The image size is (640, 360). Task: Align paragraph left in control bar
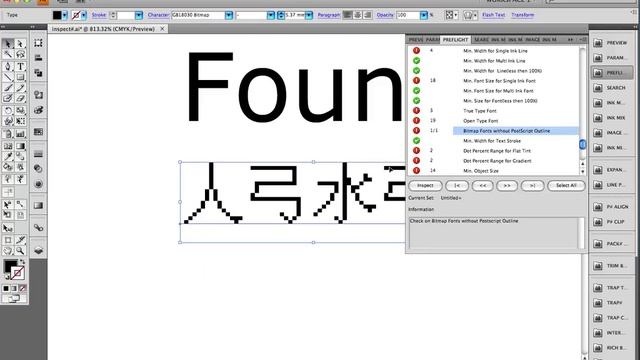[x=347, y=15]
